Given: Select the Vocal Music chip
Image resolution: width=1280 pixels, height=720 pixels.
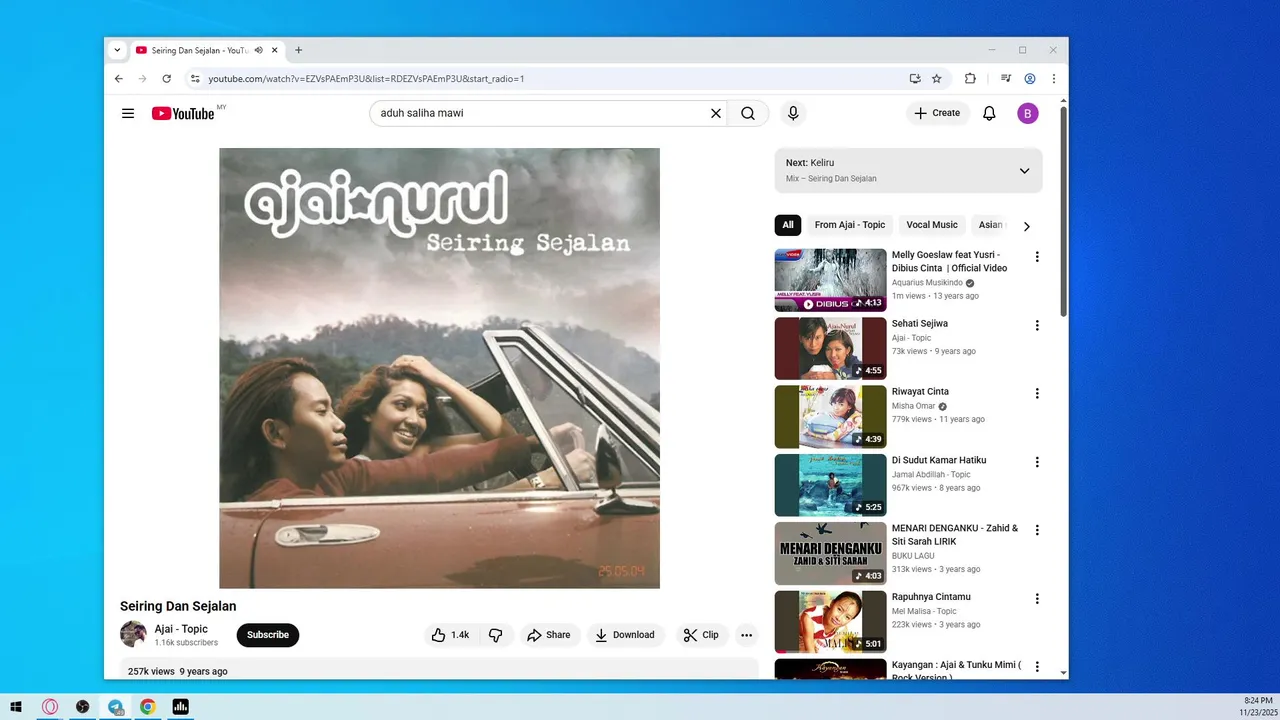Looking at the screenshot, I should (x=932, y=225).
